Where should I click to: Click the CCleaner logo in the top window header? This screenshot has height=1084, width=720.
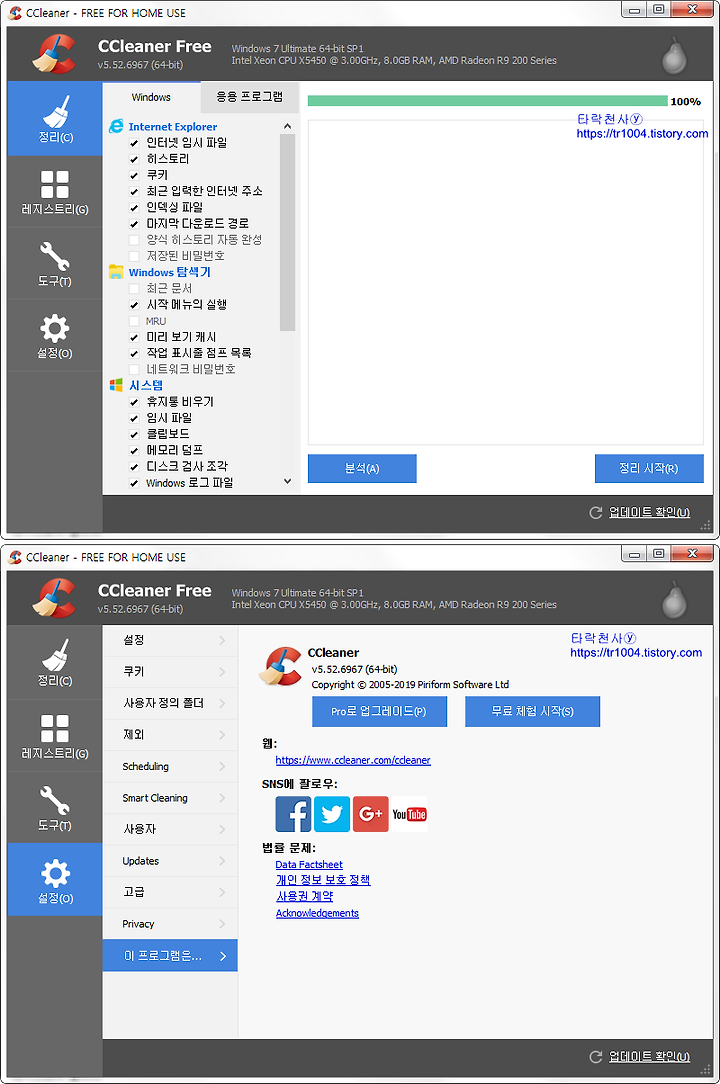coord(54,54)
